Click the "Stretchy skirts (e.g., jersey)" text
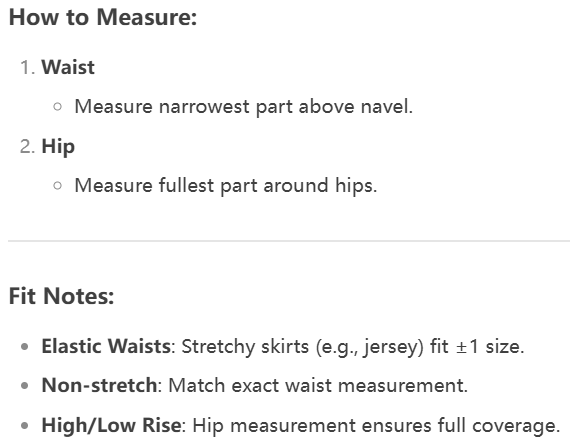Image resolution: width=570 pixels, height=444 pixels. point(302,347)
